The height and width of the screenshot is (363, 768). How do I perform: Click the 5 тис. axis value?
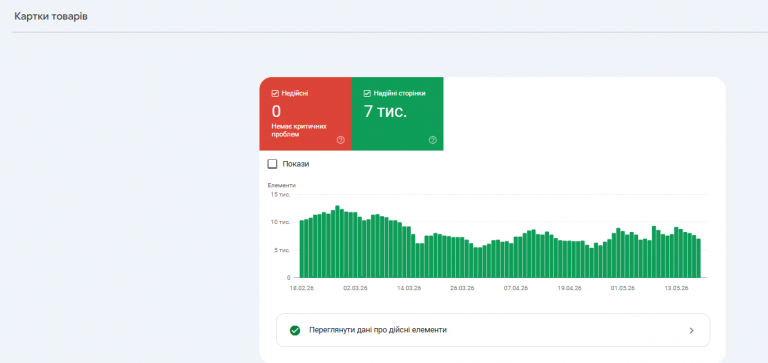[282, 250]
